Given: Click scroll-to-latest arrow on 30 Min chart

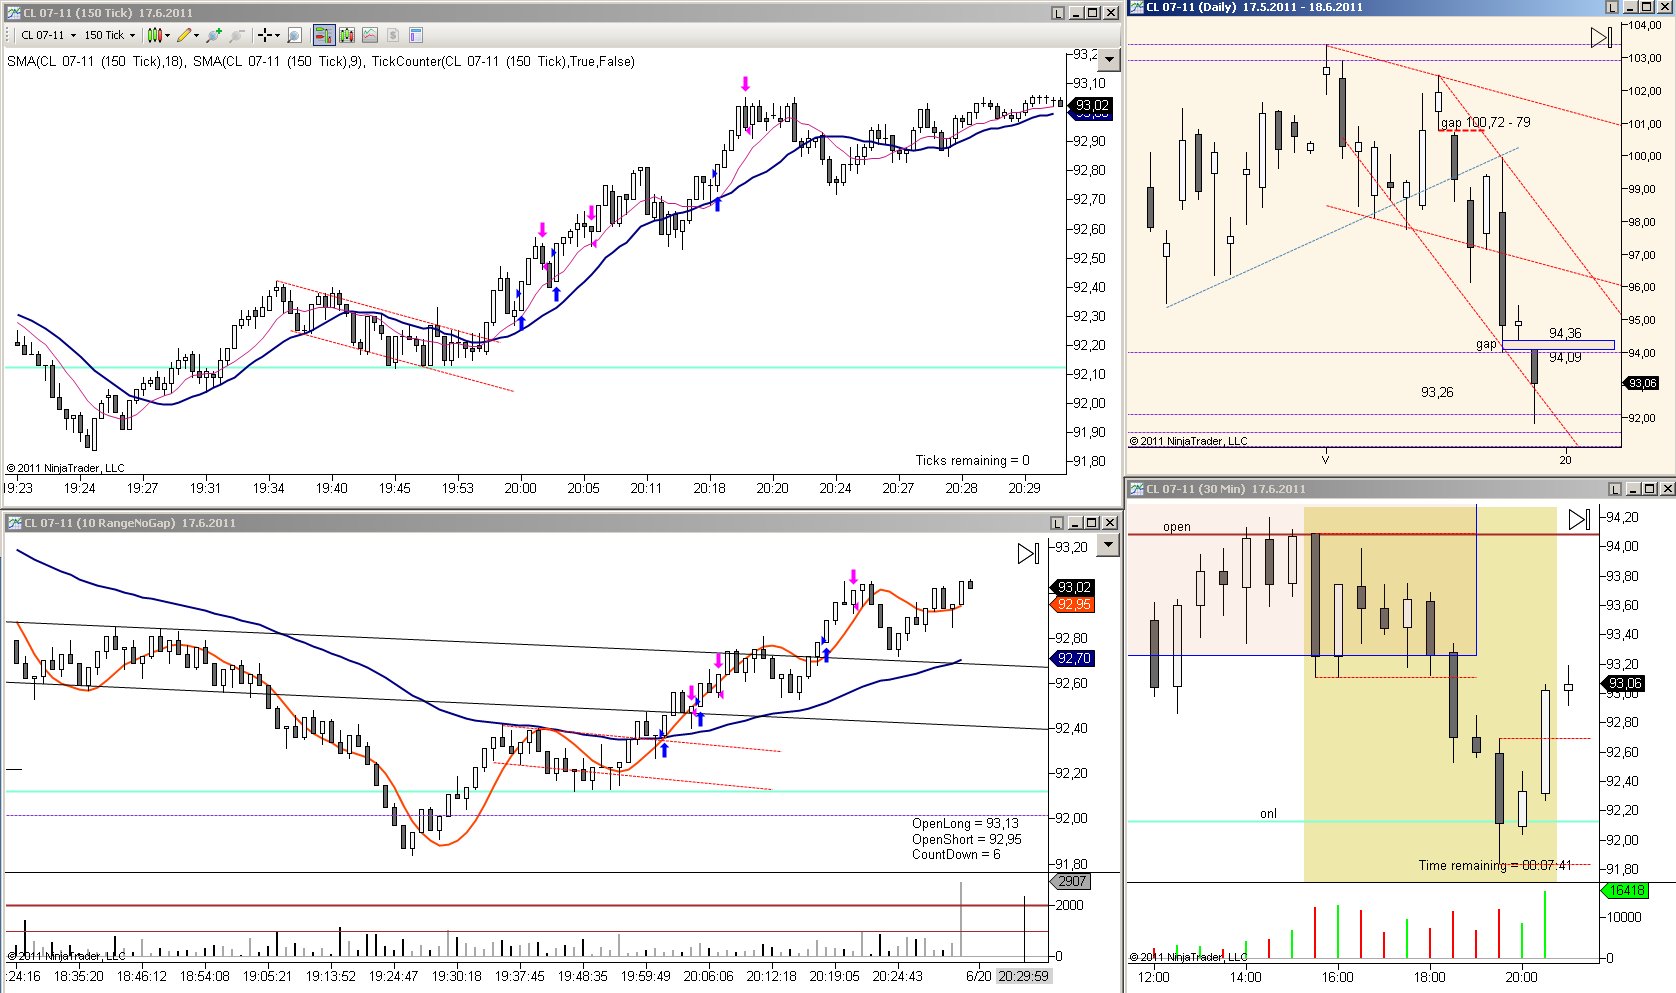Looking at the screenshot, I should [1579, 519].
